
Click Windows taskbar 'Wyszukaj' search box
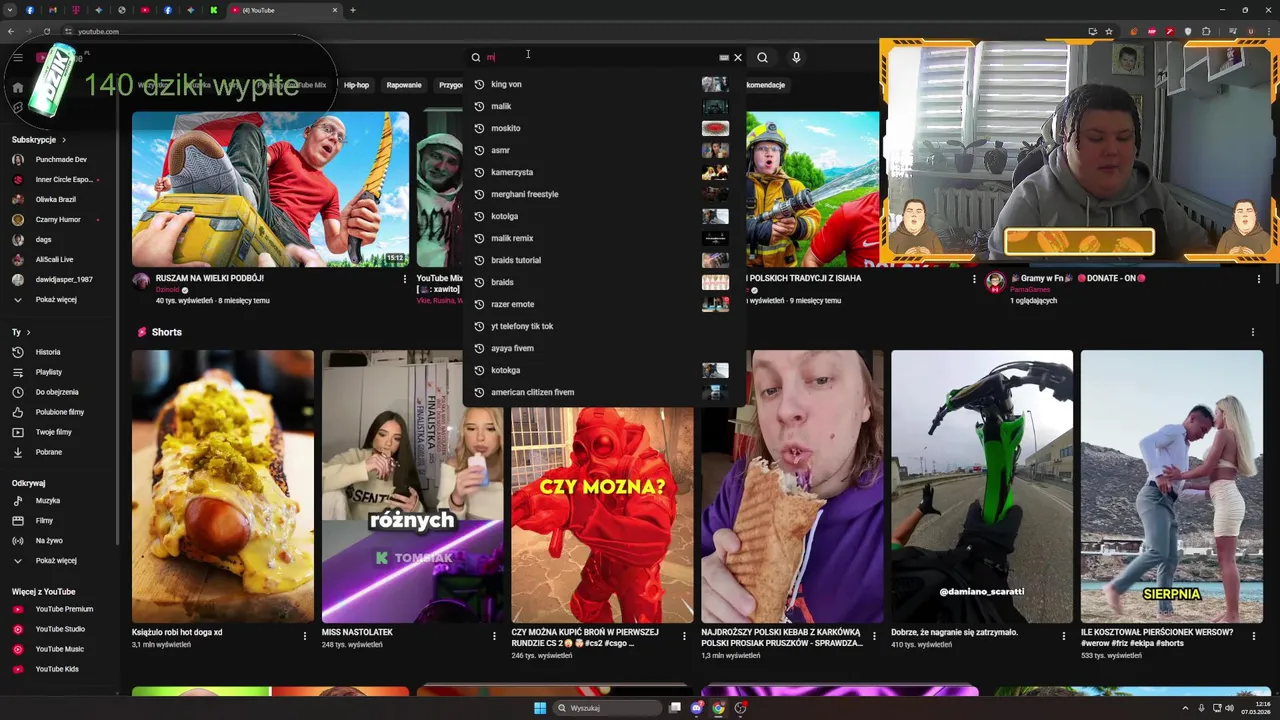pos(609,708)
